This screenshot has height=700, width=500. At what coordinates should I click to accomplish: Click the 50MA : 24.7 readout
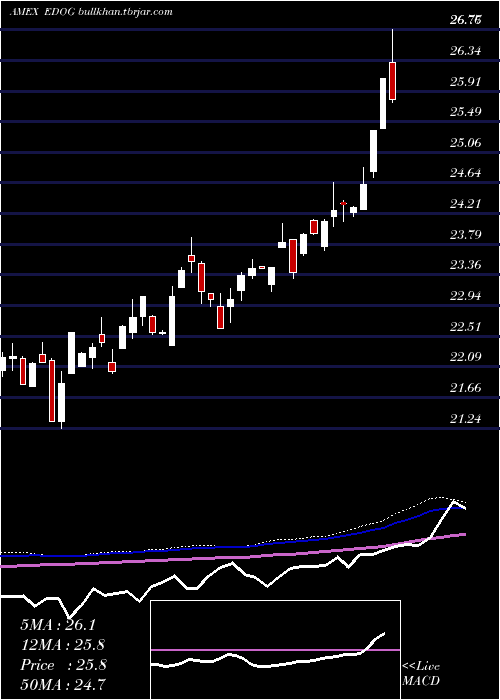(x=63, y=685)
